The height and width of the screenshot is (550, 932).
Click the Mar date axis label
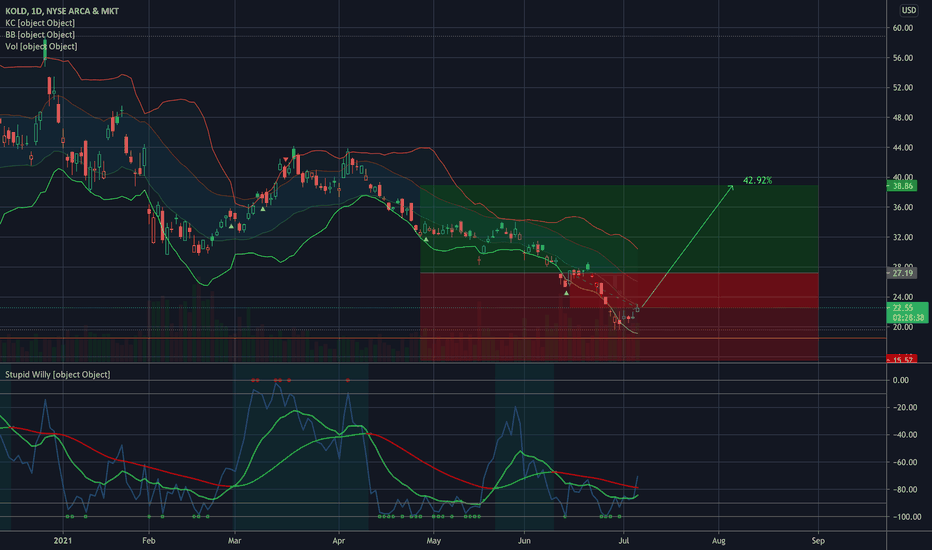[x=235, y=540]
